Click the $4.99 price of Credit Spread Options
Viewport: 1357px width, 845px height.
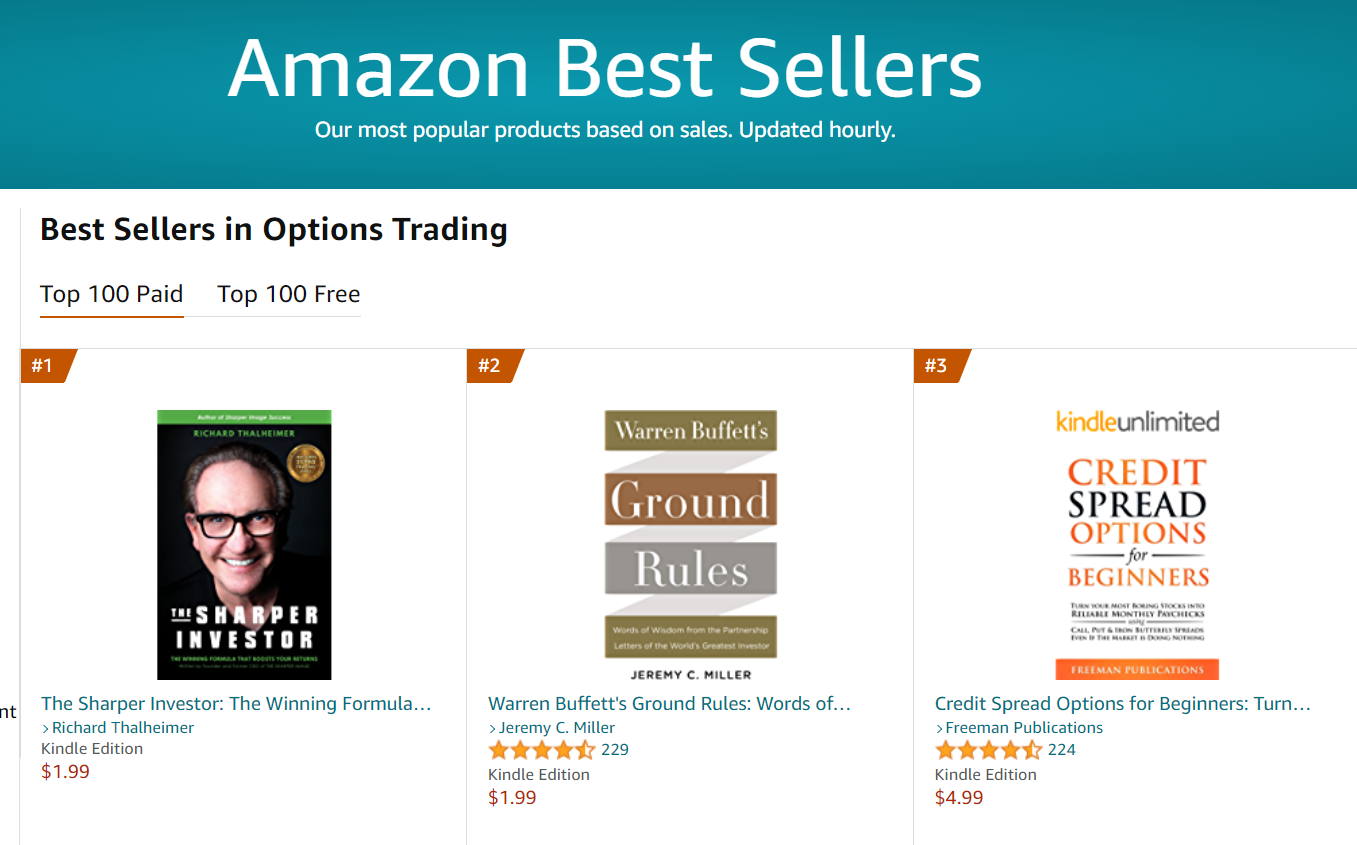tap(959, 798)
